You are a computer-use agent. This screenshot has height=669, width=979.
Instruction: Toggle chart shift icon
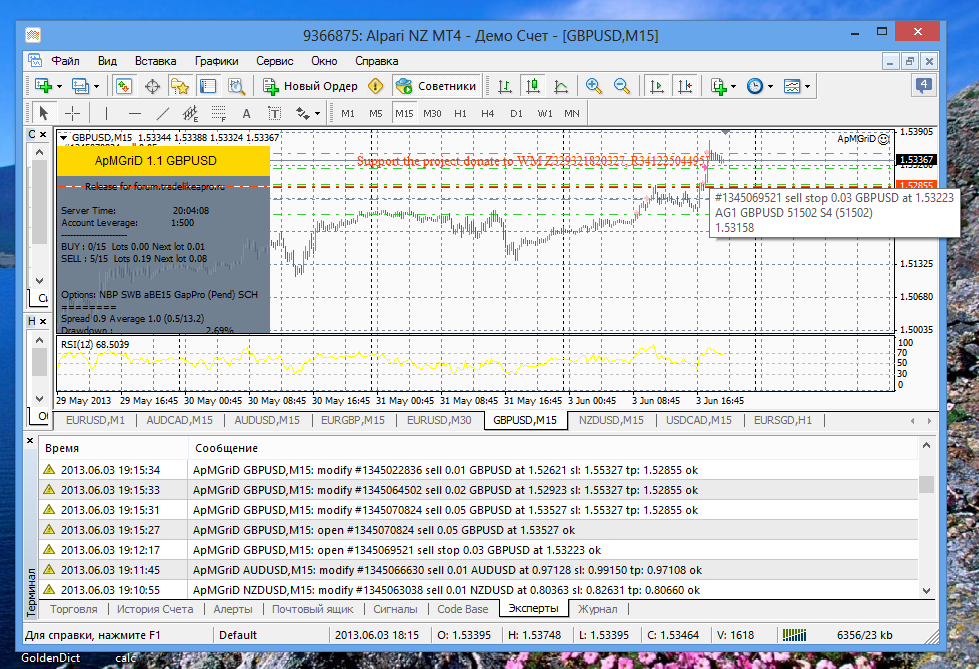click(685, 86)
